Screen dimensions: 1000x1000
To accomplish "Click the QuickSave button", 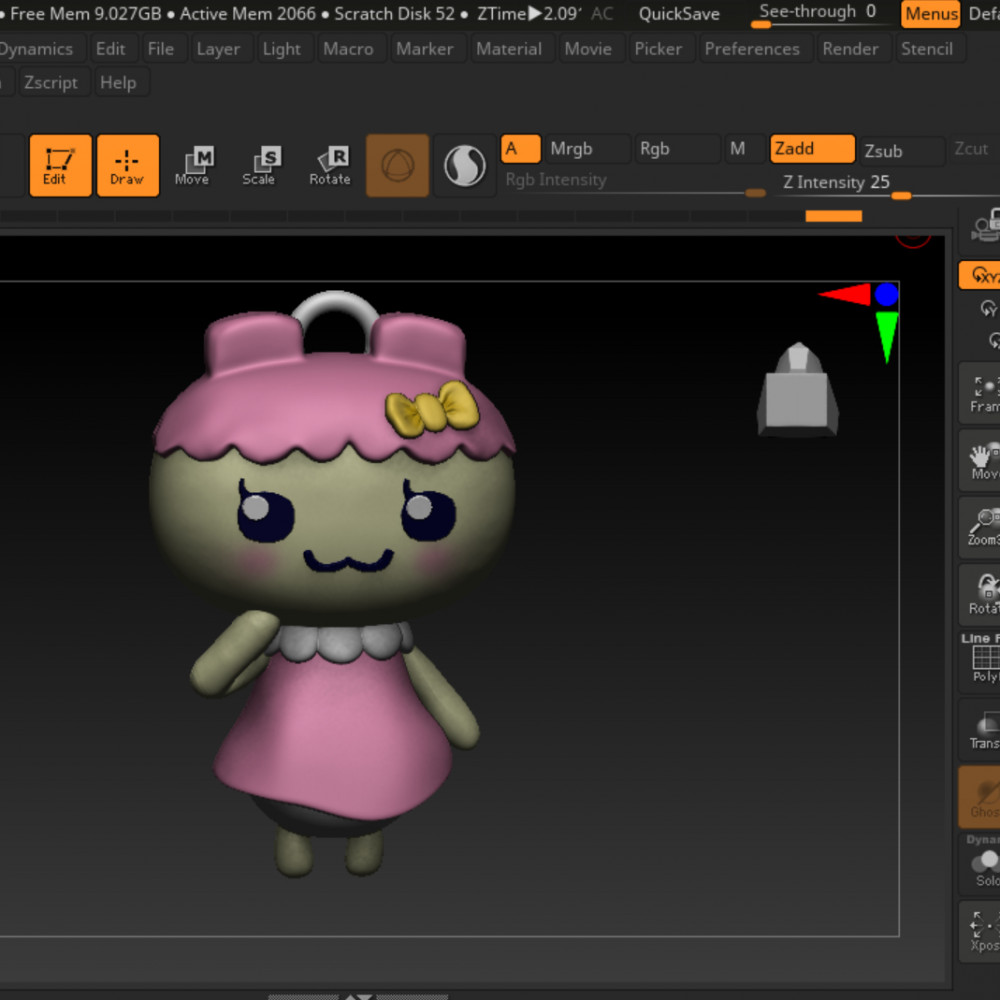I will click(x=679, y=13).
